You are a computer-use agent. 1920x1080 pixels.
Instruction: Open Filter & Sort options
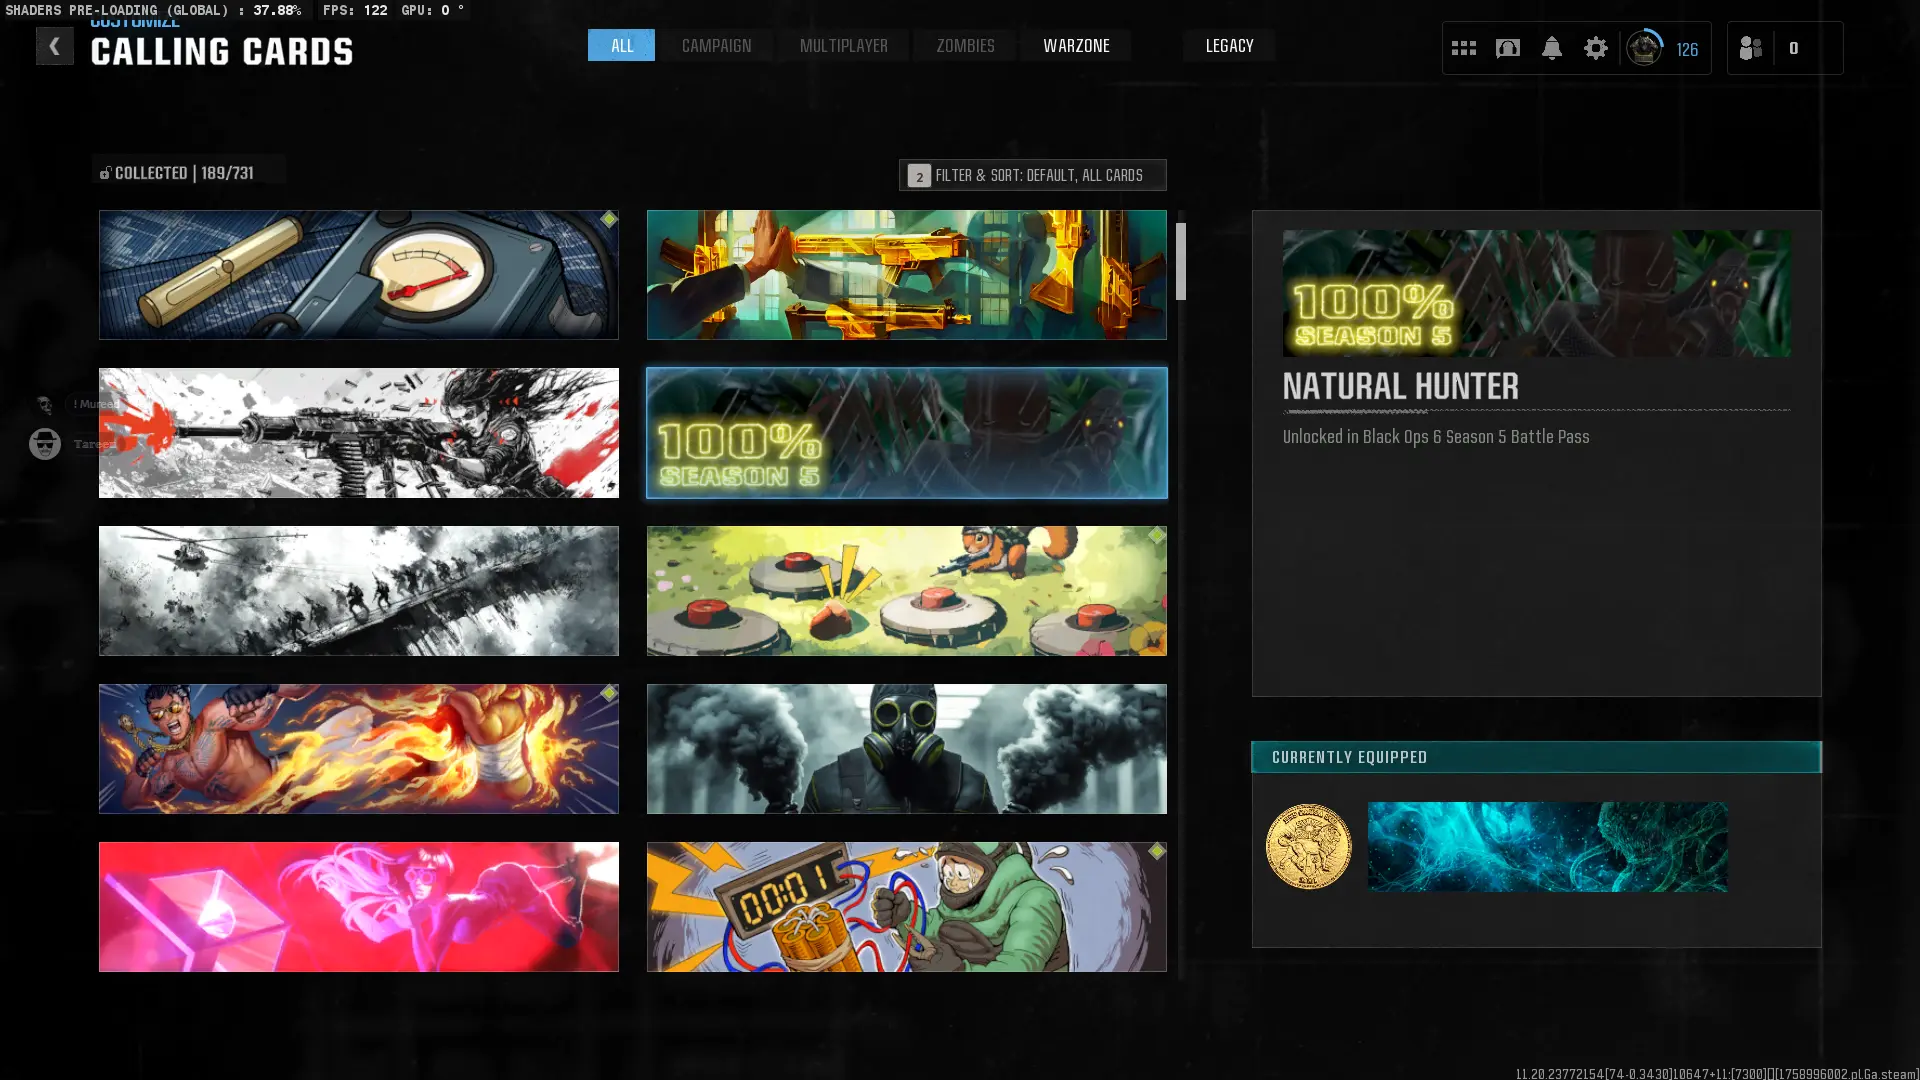1032,175
